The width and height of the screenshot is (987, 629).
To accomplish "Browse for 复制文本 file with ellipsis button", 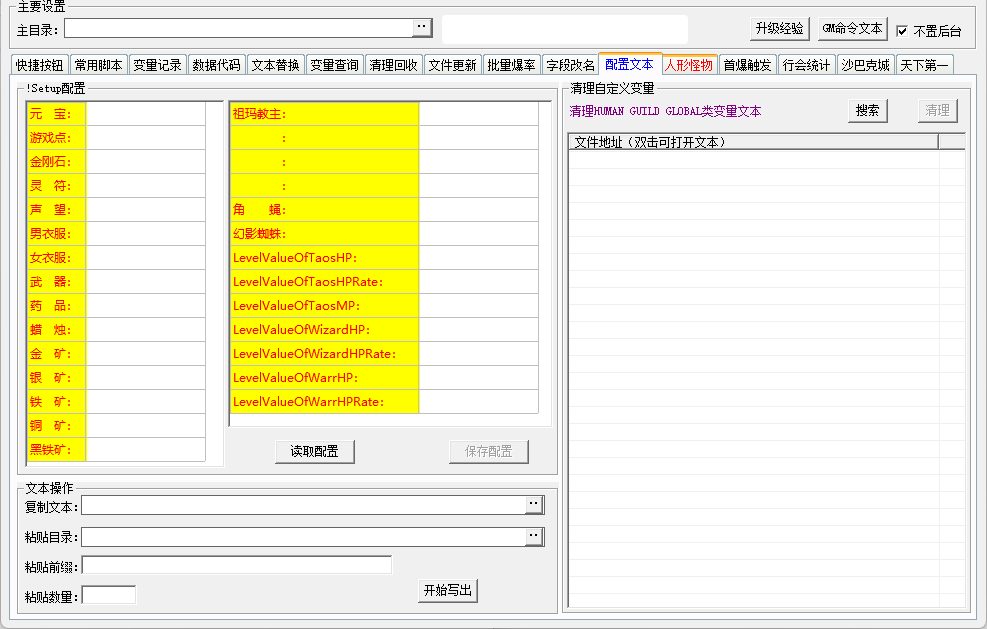I will (534, 504).
